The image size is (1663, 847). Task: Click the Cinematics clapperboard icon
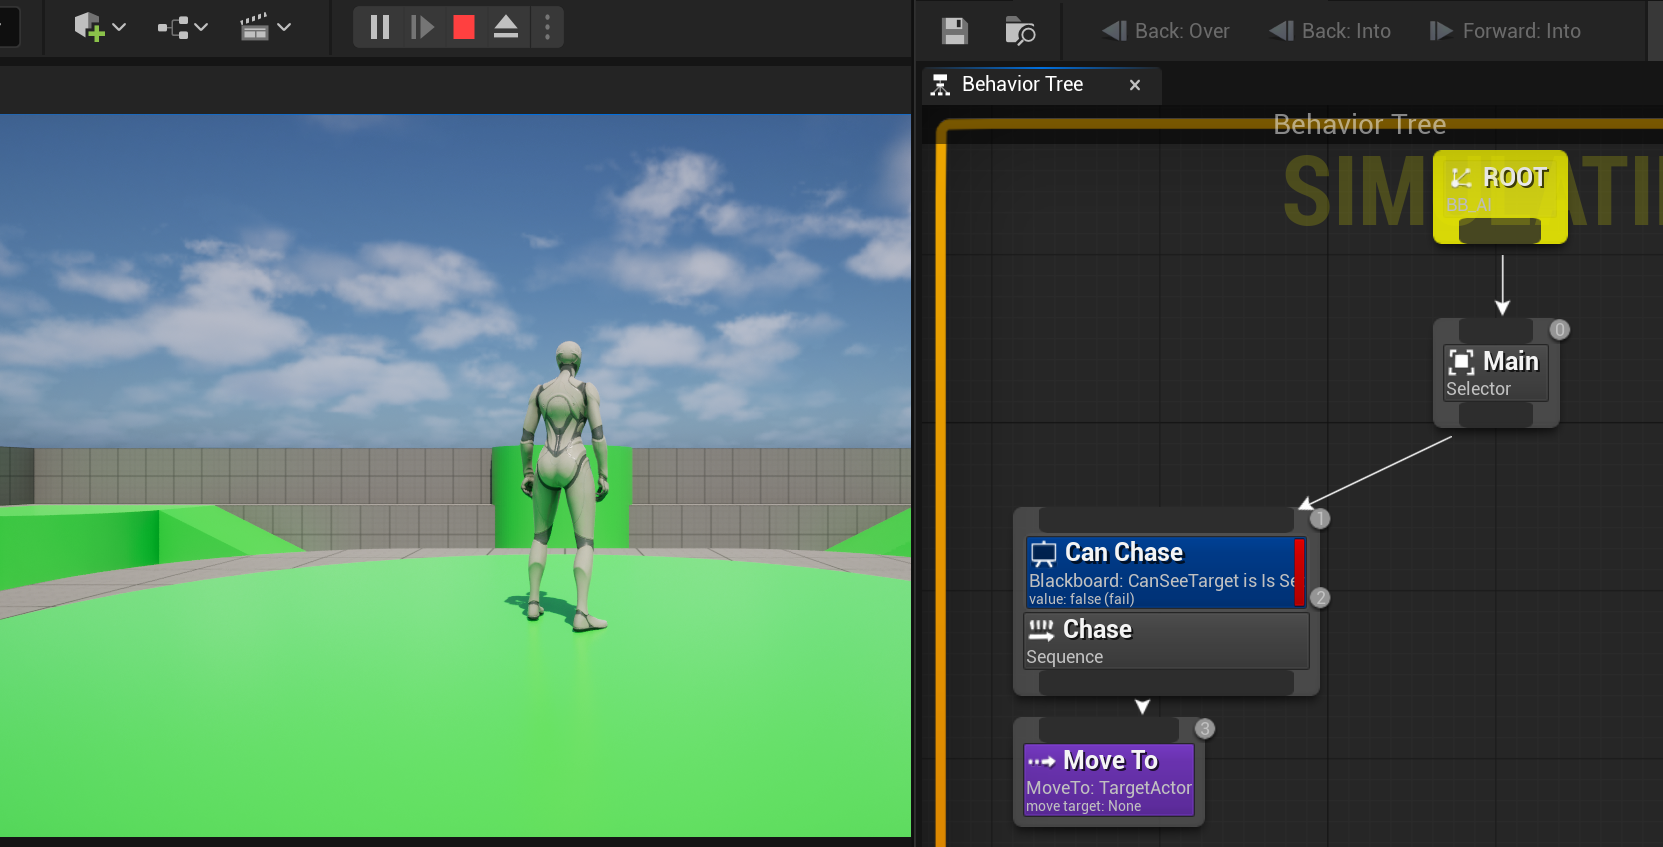(x=255, y=27)
